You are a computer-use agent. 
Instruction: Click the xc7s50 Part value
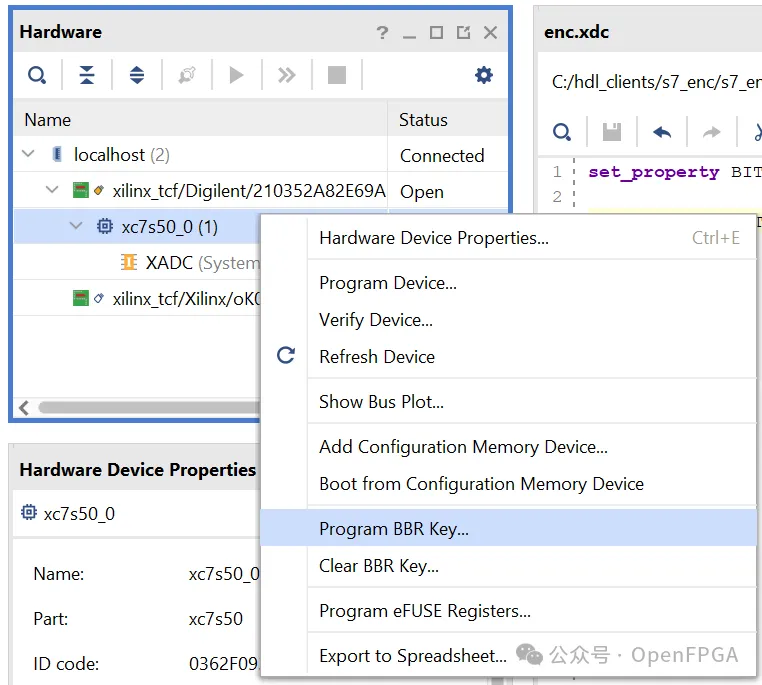[216, 619]
